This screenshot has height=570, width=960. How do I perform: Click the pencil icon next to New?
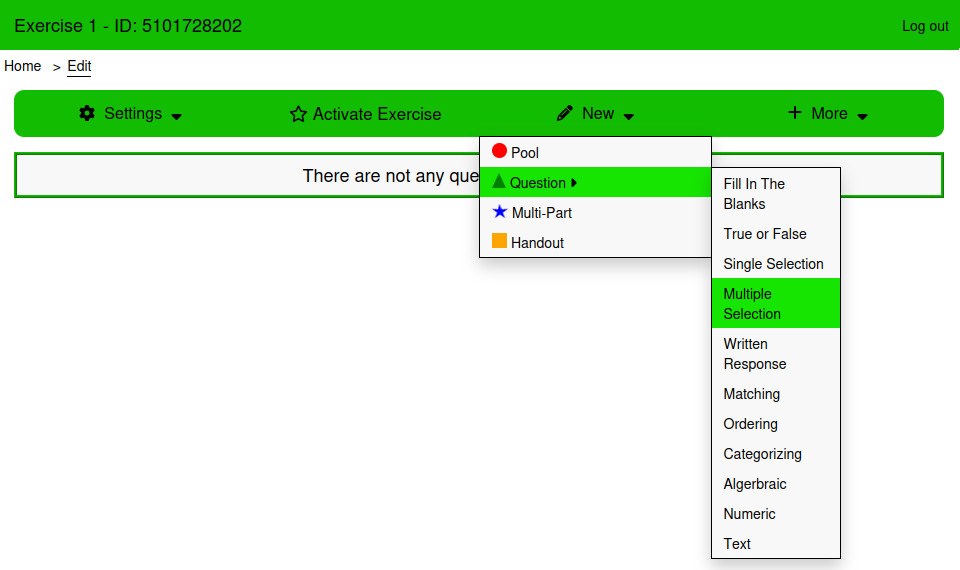[x=565, y=113]
